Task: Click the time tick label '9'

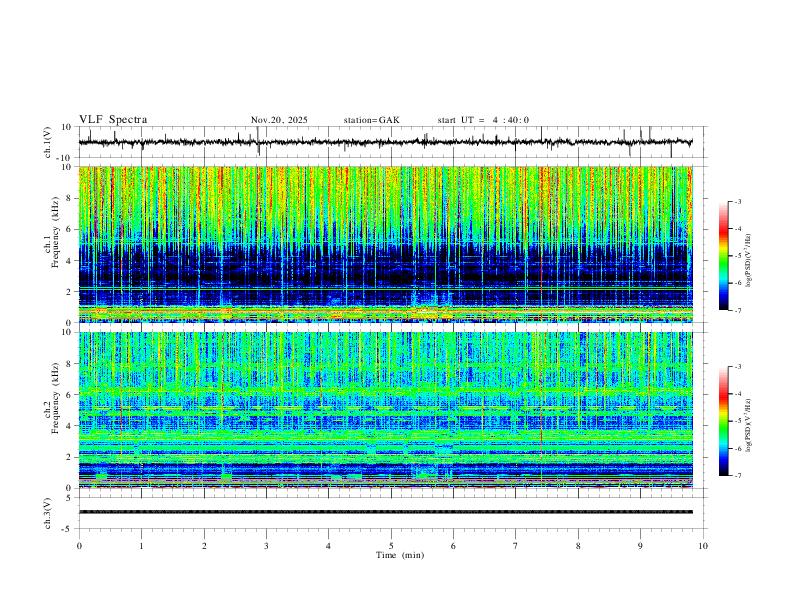Action: tap(640, 546)
